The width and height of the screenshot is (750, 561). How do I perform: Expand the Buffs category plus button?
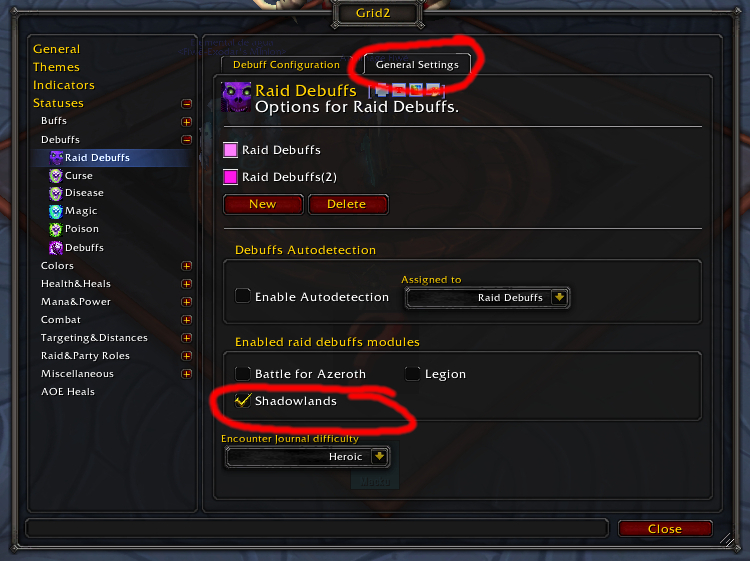[187, 121]
